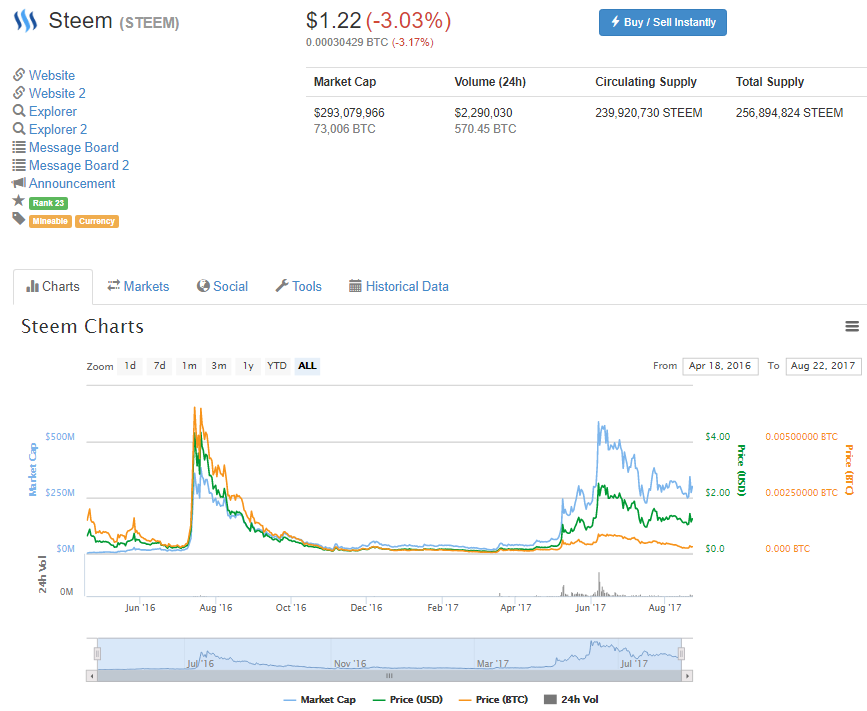The image size is (867, 711).
Task: Click the globe icon on Social tab
Action: point(203,286)
